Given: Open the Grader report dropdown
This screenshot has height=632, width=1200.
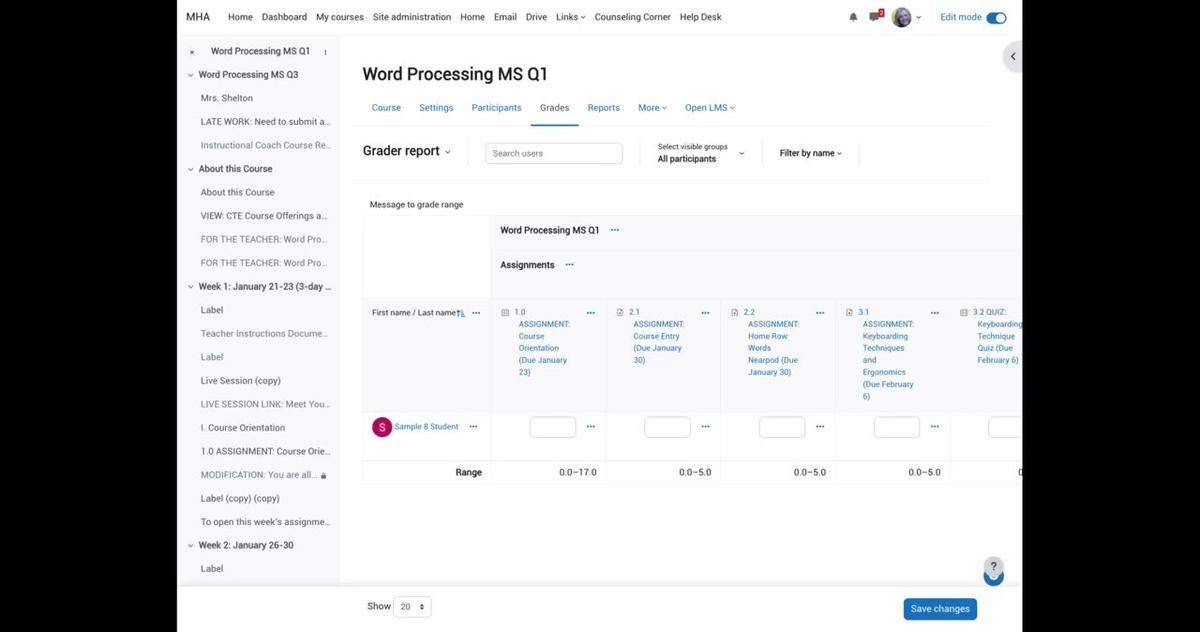Looking at the screenshot, I should pos(406,151).
